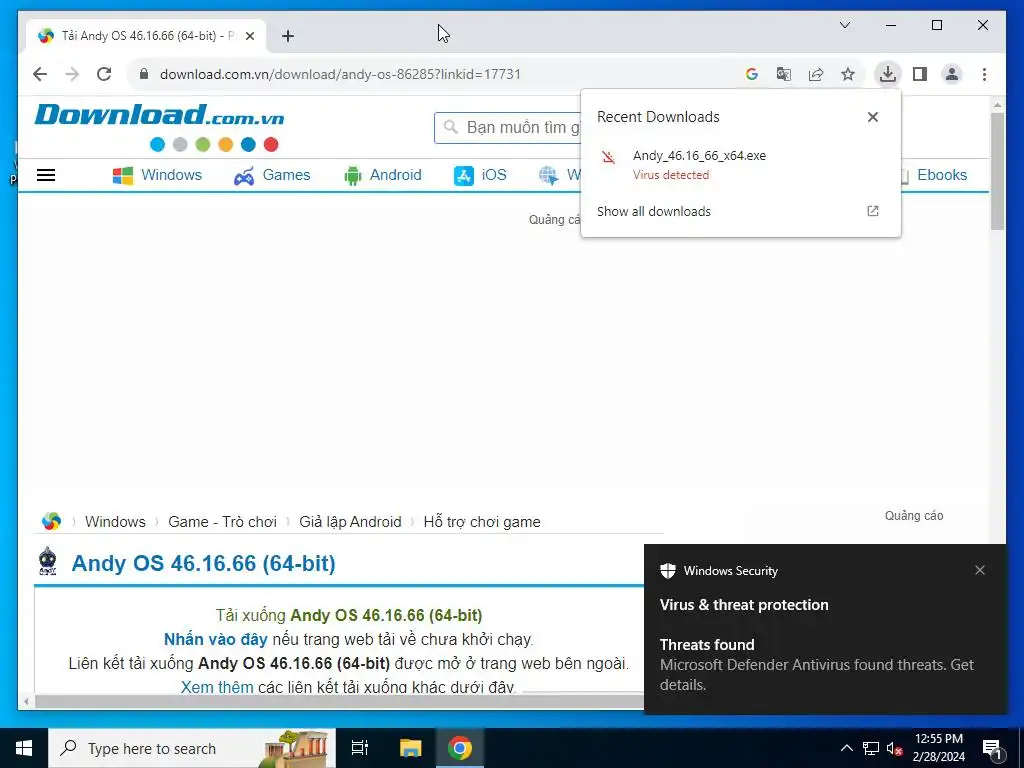Open the iOS category menu
This screenshot has width=1024, height=768.
pos(480,175)
